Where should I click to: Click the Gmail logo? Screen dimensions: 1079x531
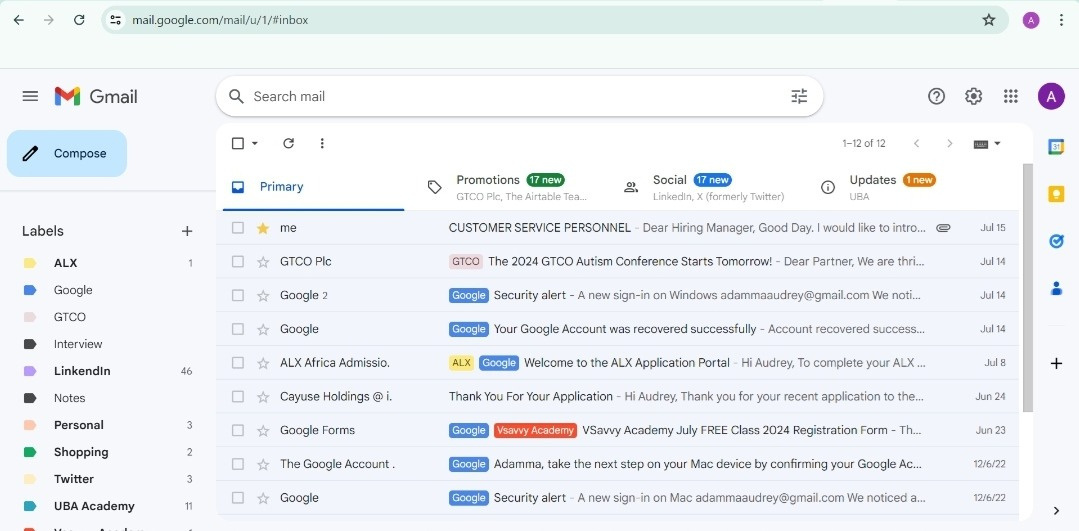96,96
